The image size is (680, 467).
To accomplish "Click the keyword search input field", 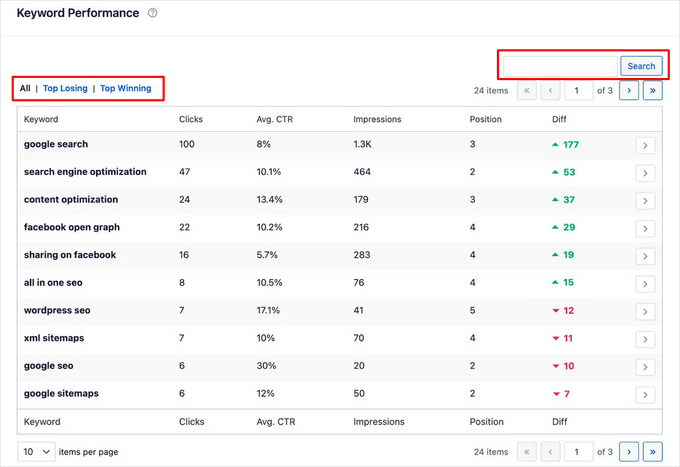I will (x=559, y=66).
